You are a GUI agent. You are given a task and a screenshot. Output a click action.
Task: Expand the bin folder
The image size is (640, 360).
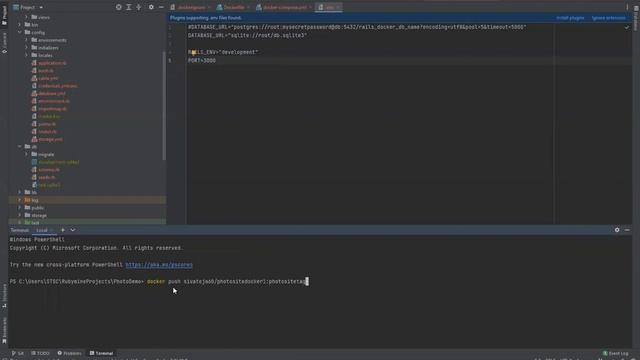(x=20, y=25)
